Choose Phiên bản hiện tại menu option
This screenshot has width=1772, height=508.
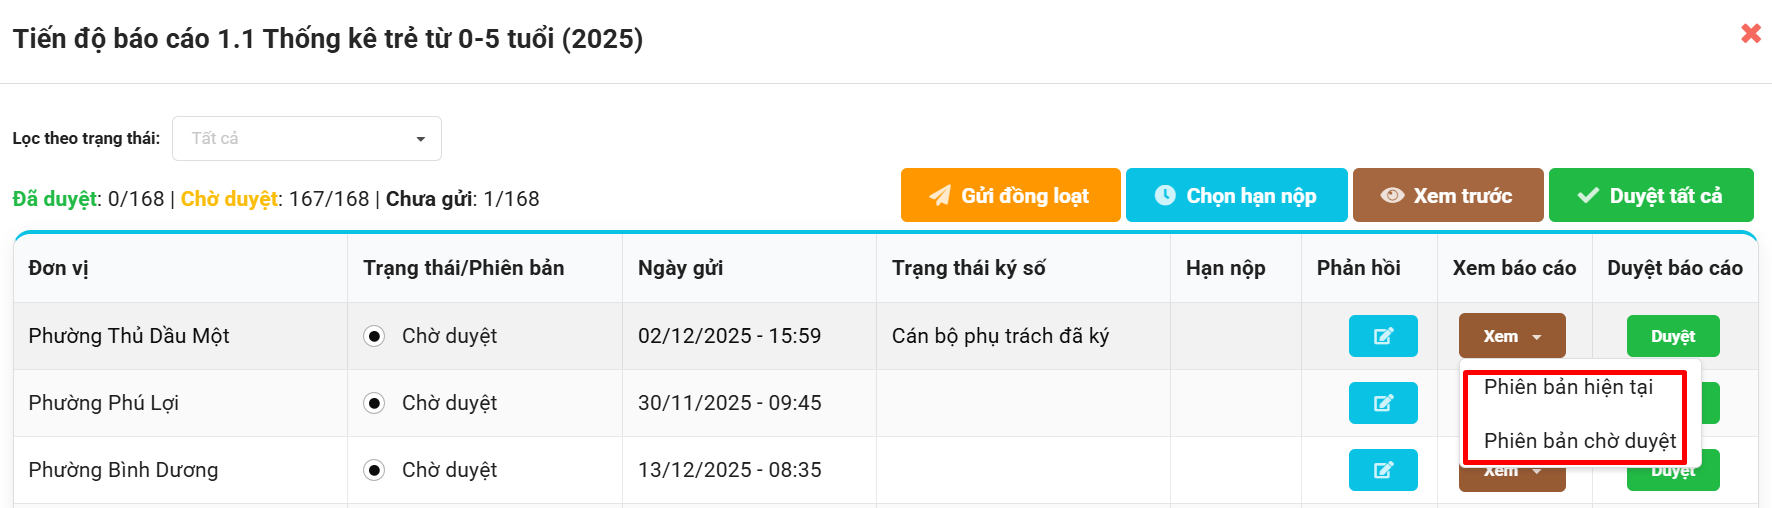(1568, 387)
